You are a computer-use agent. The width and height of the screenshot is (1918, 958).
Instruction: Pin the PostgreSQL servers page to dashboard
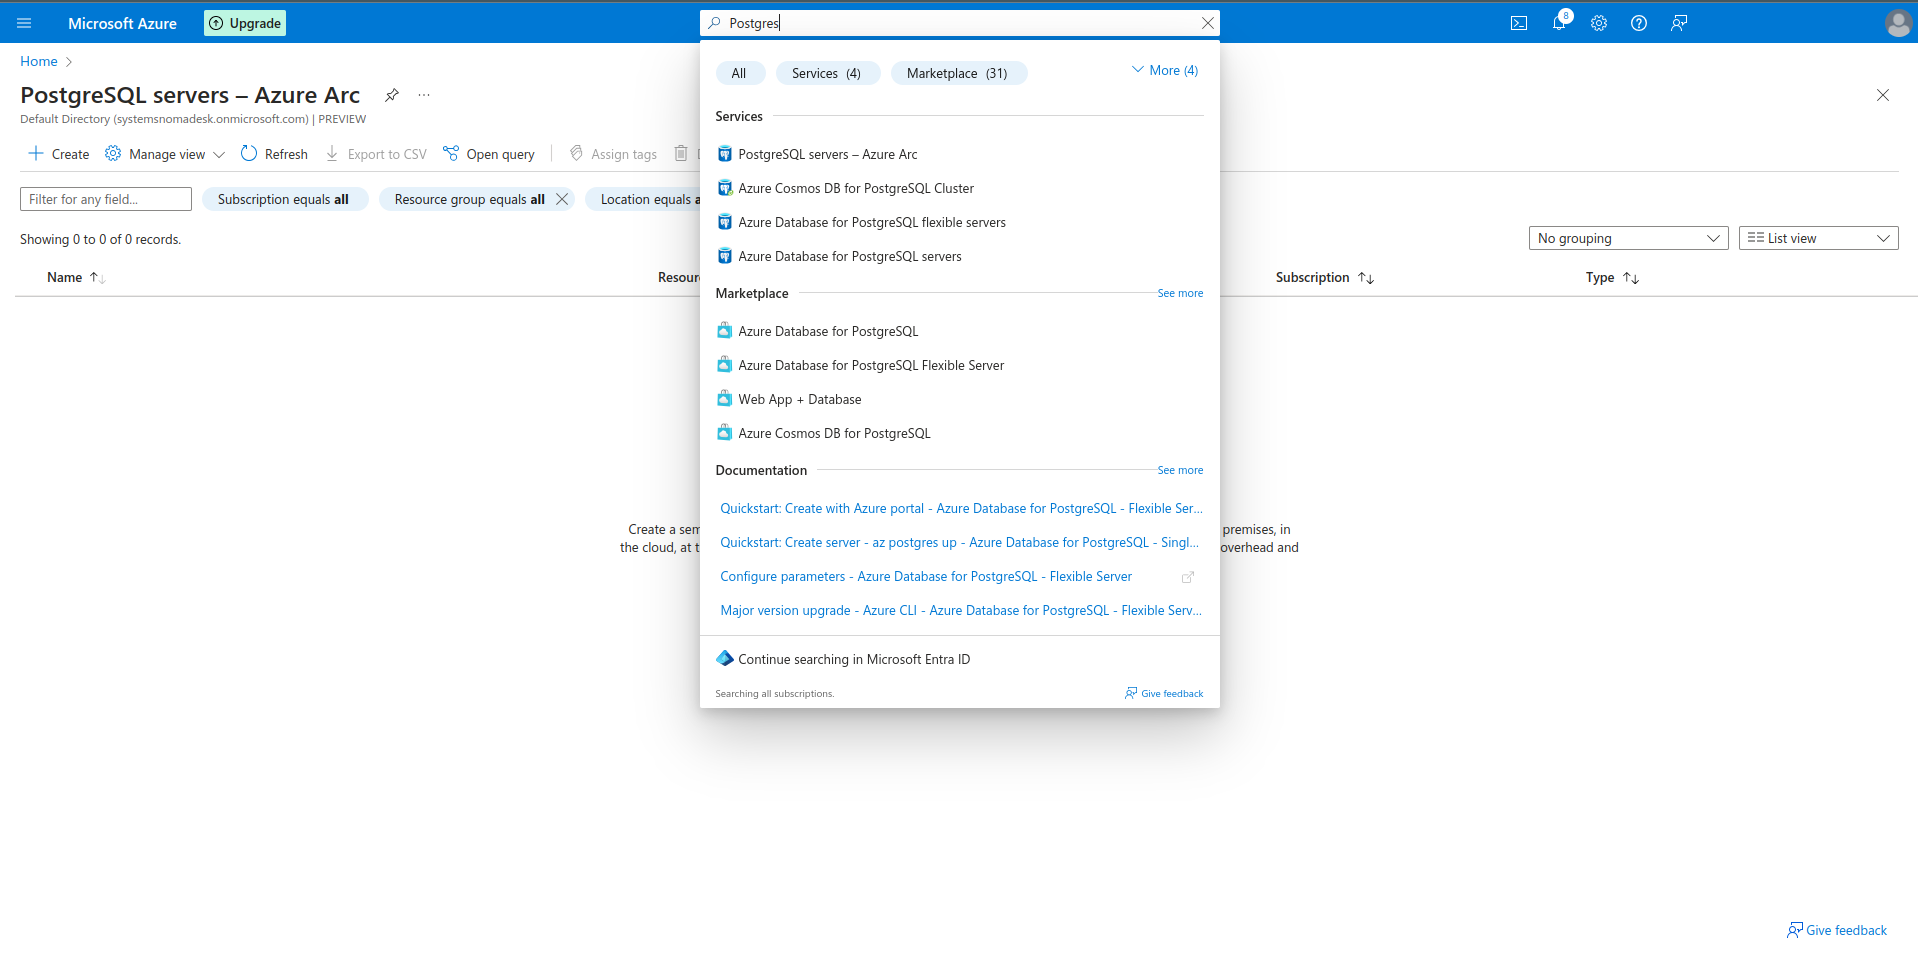coord(392,95)
